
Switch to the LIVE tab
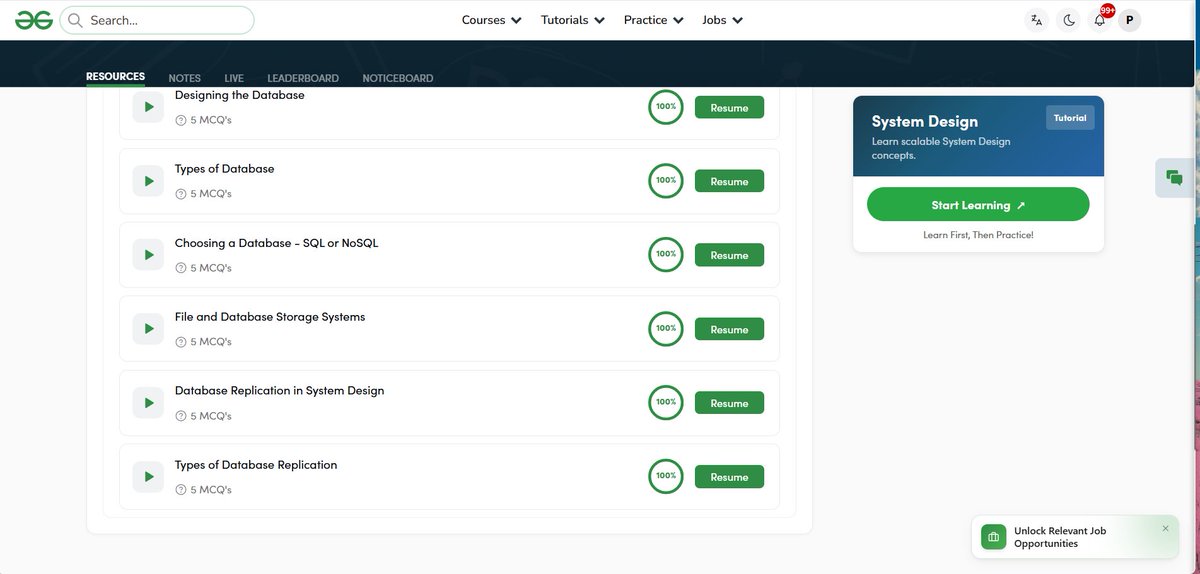point(234,78)
